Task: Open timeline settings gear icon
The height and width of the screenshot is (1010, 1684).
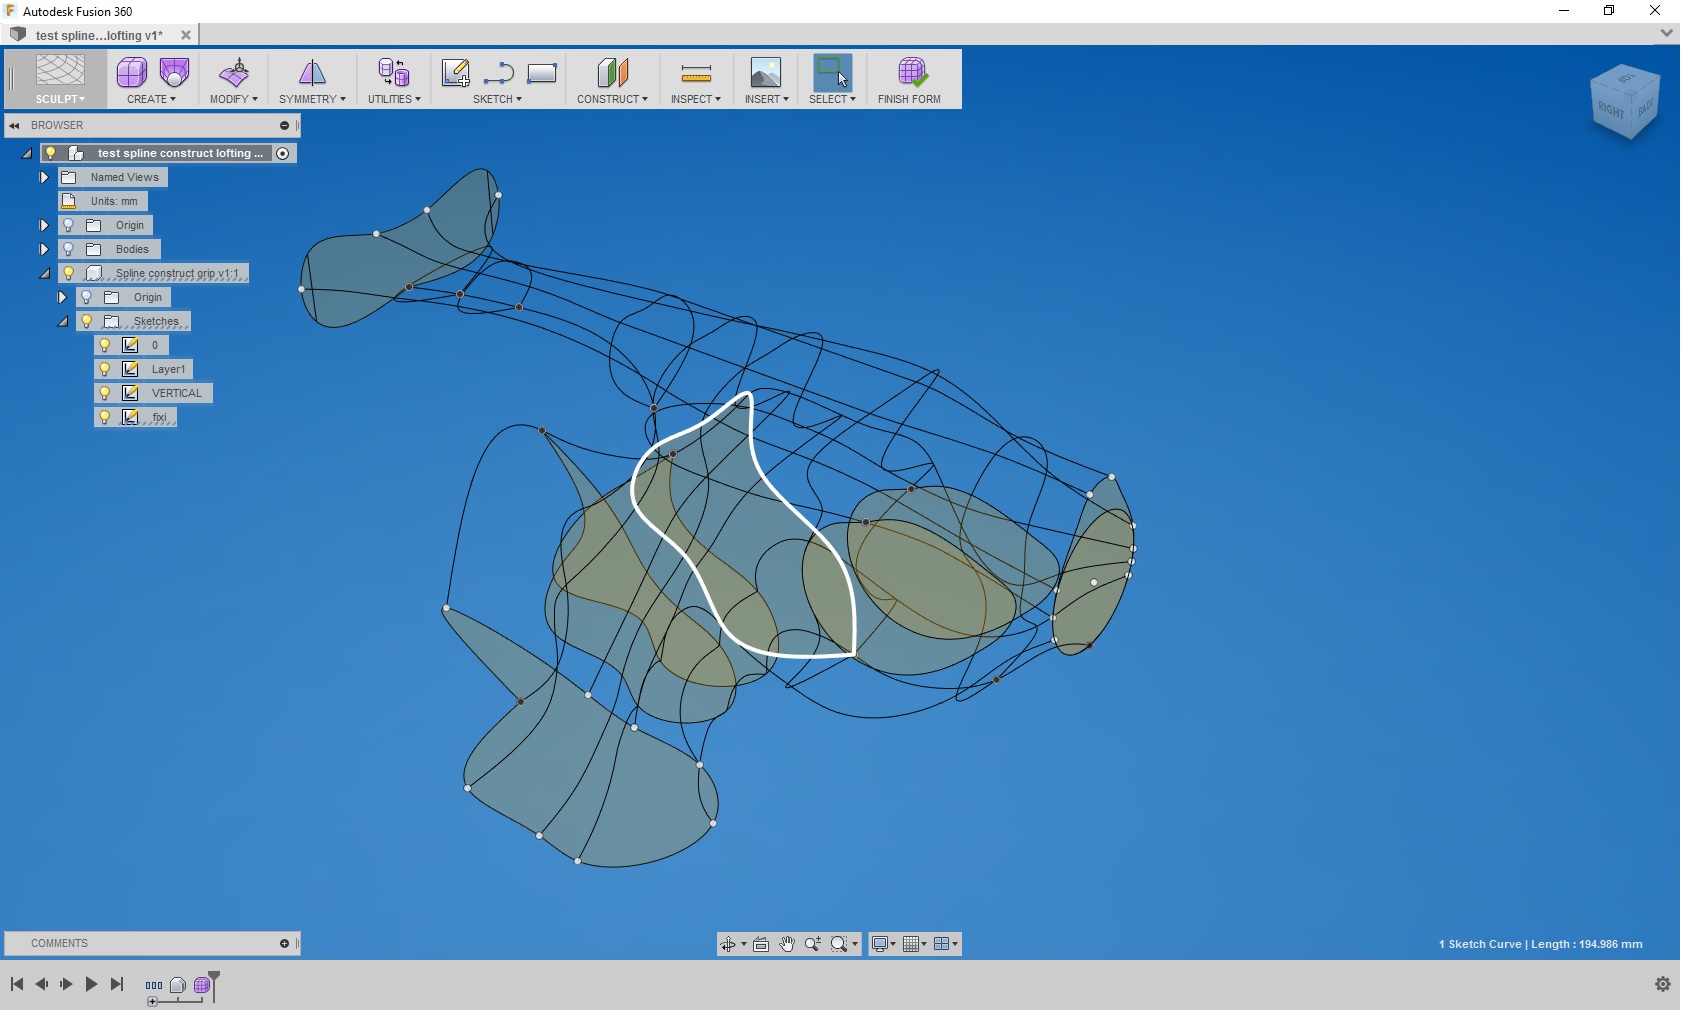Action: coord(1663,984)
